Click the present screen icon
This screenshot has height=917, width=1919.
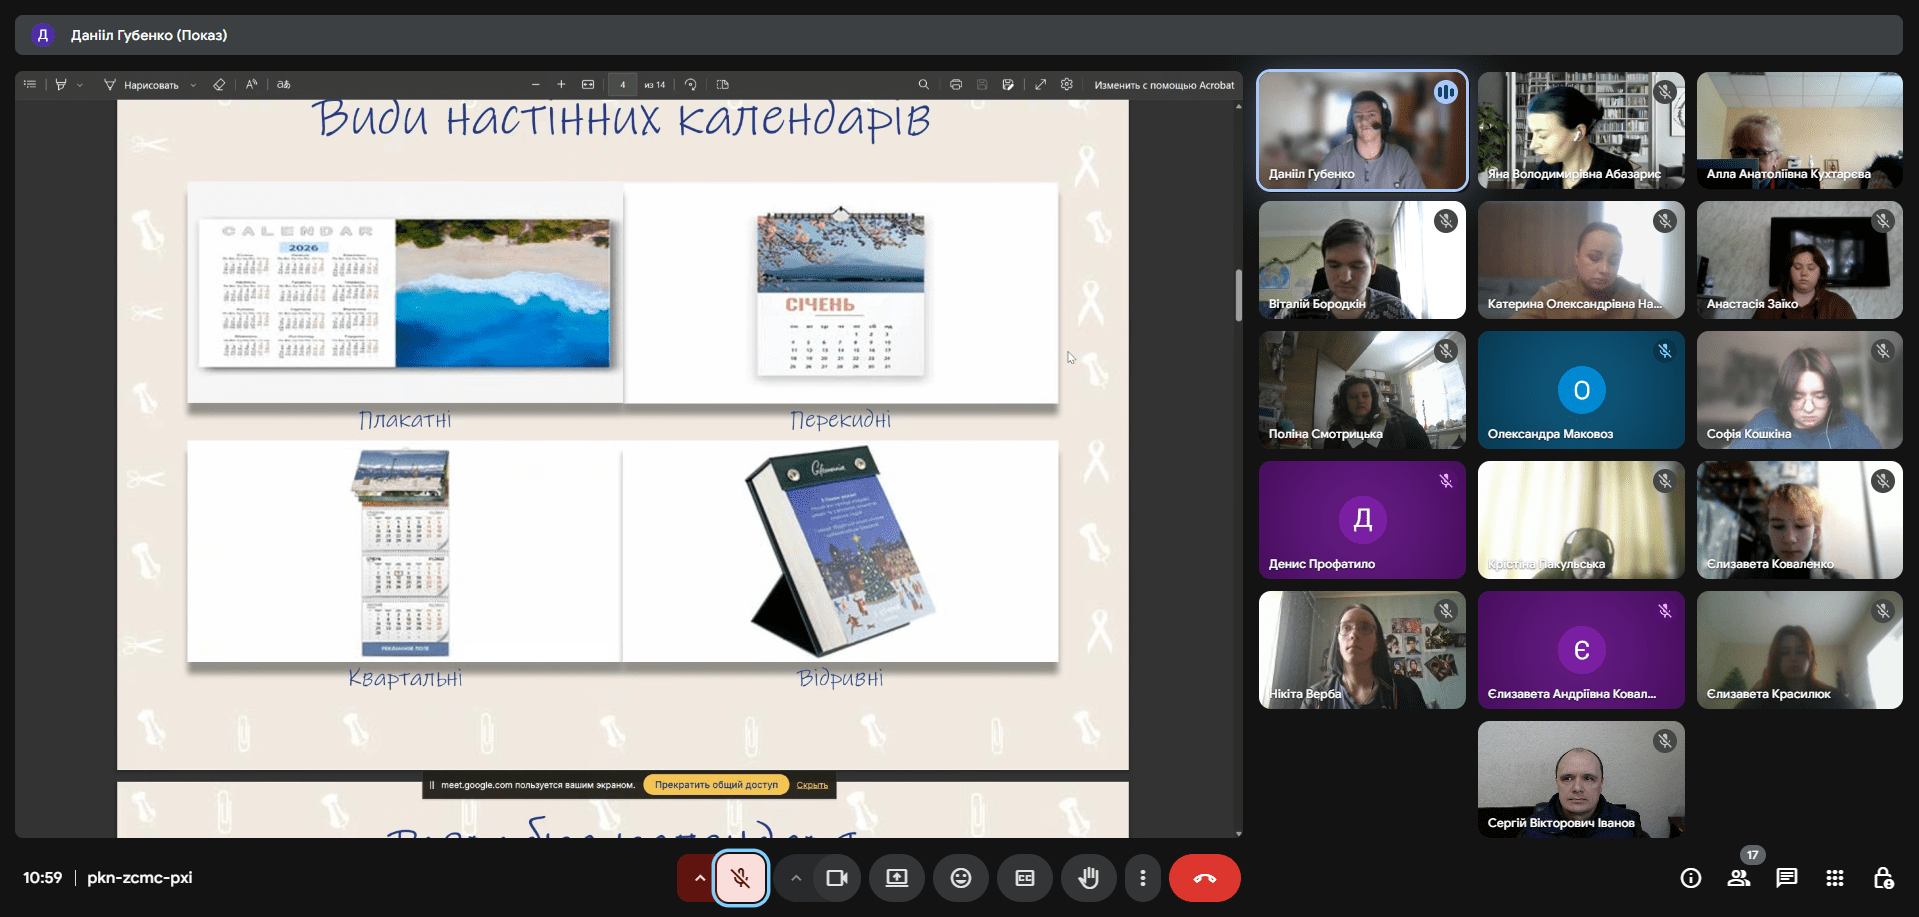897,878
